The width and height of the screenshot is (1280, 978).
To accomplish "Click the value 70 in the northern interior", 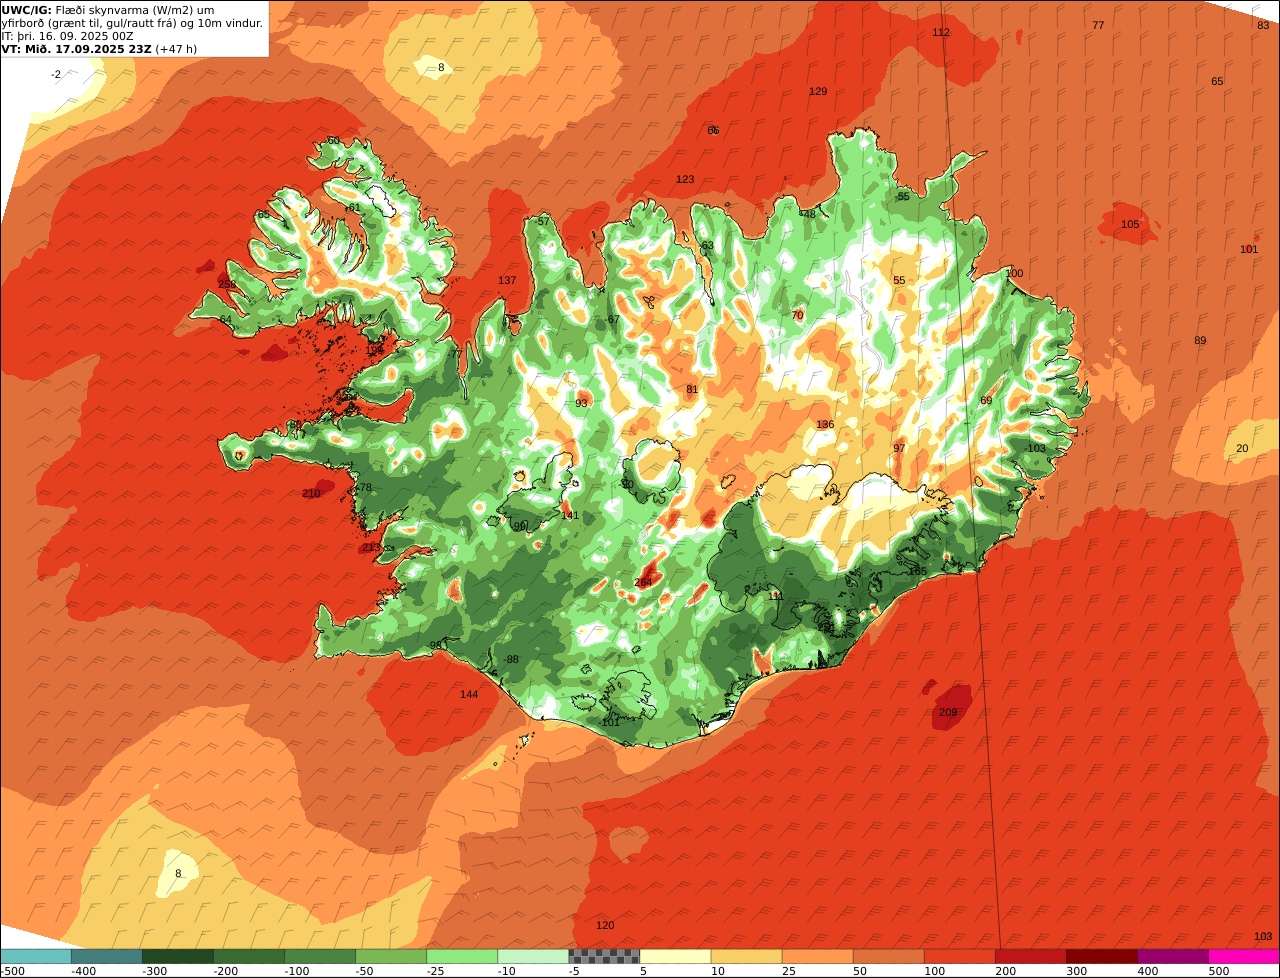I will pos(797,315).
